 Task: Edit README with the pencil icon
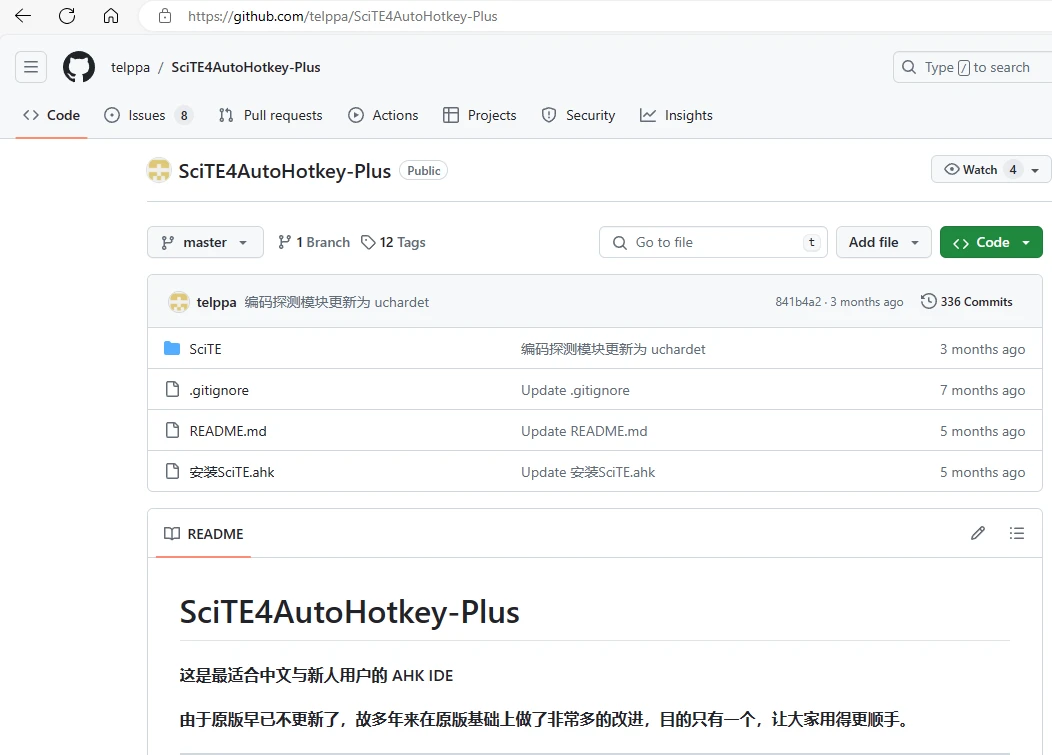pos(978,533)
